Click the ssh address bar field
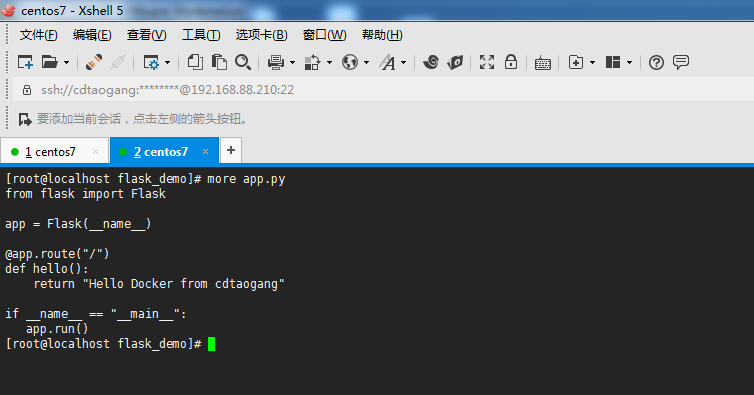 pyautogui.click(x=383, y=90)
